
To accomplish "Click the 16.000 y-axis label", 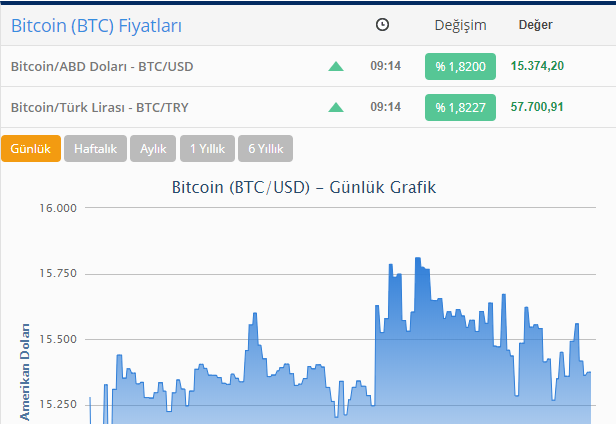I will coord(58,208).
